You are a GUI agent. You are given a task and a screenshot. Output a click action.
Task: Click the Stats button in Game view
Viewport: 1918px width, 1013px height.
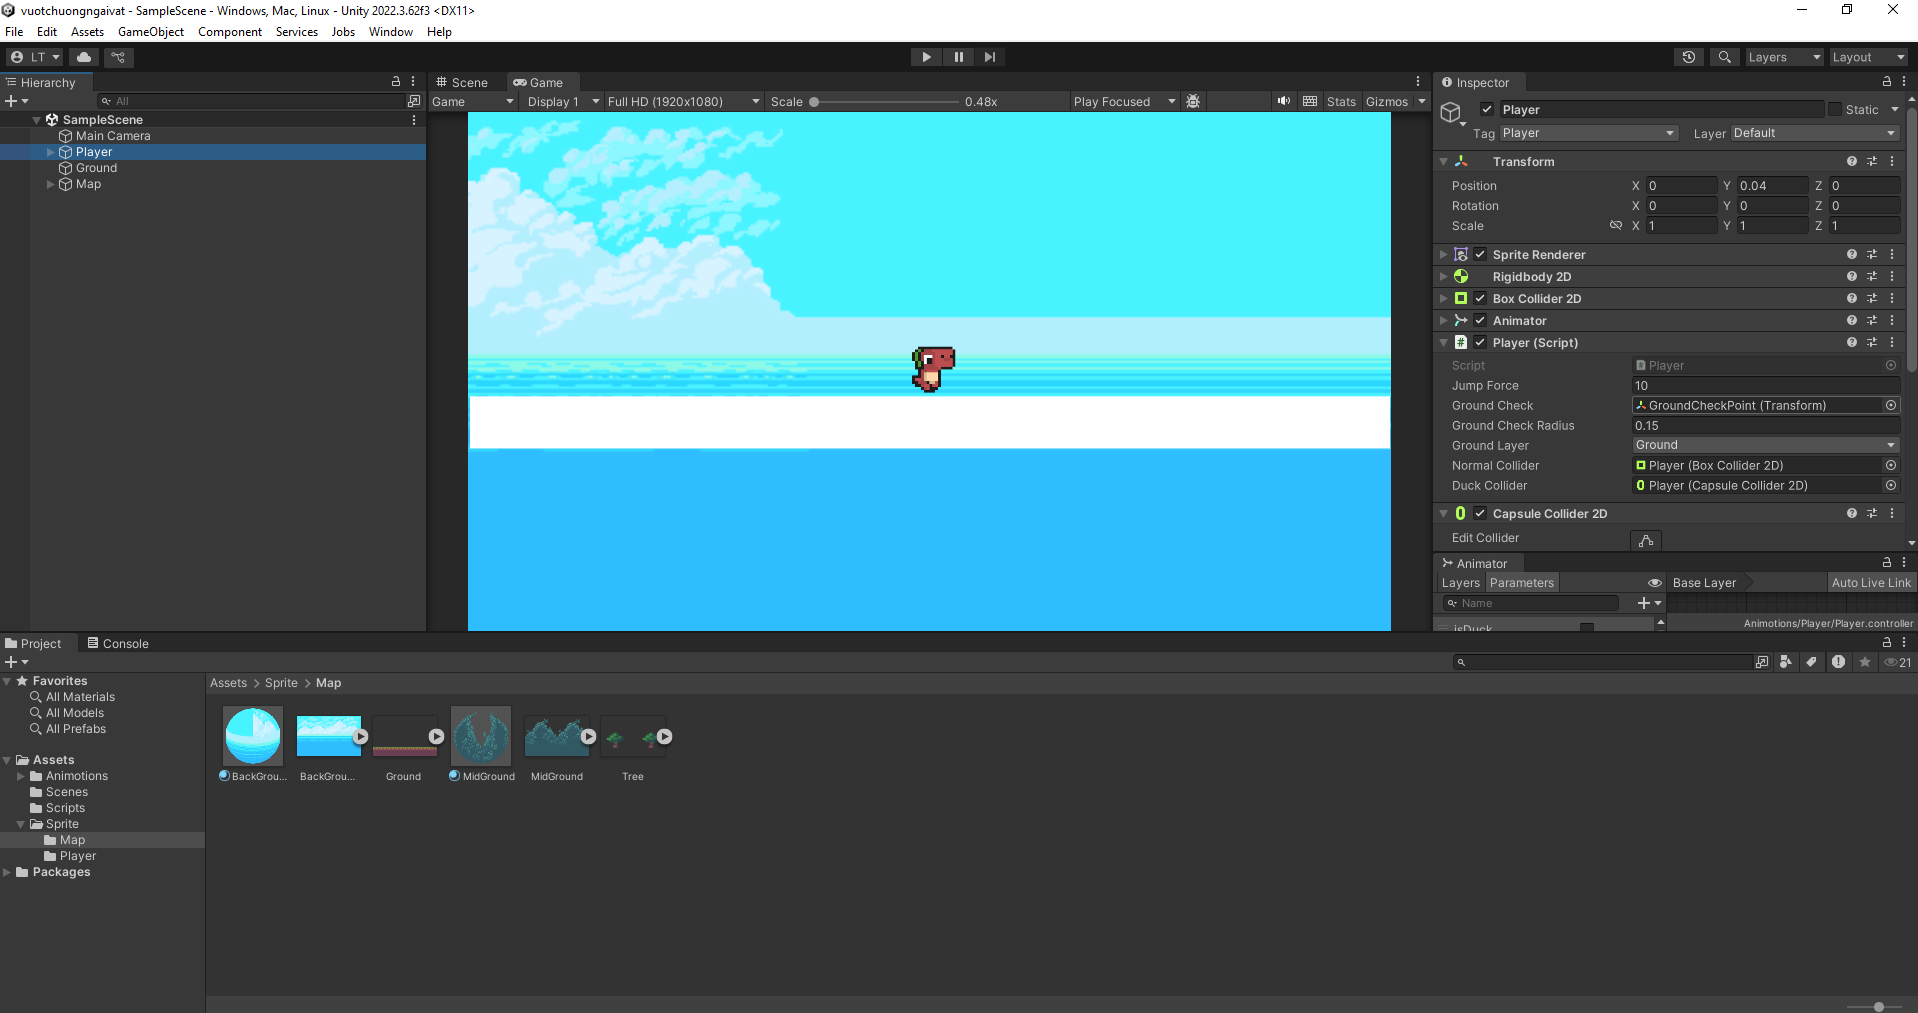[1341, 101]
